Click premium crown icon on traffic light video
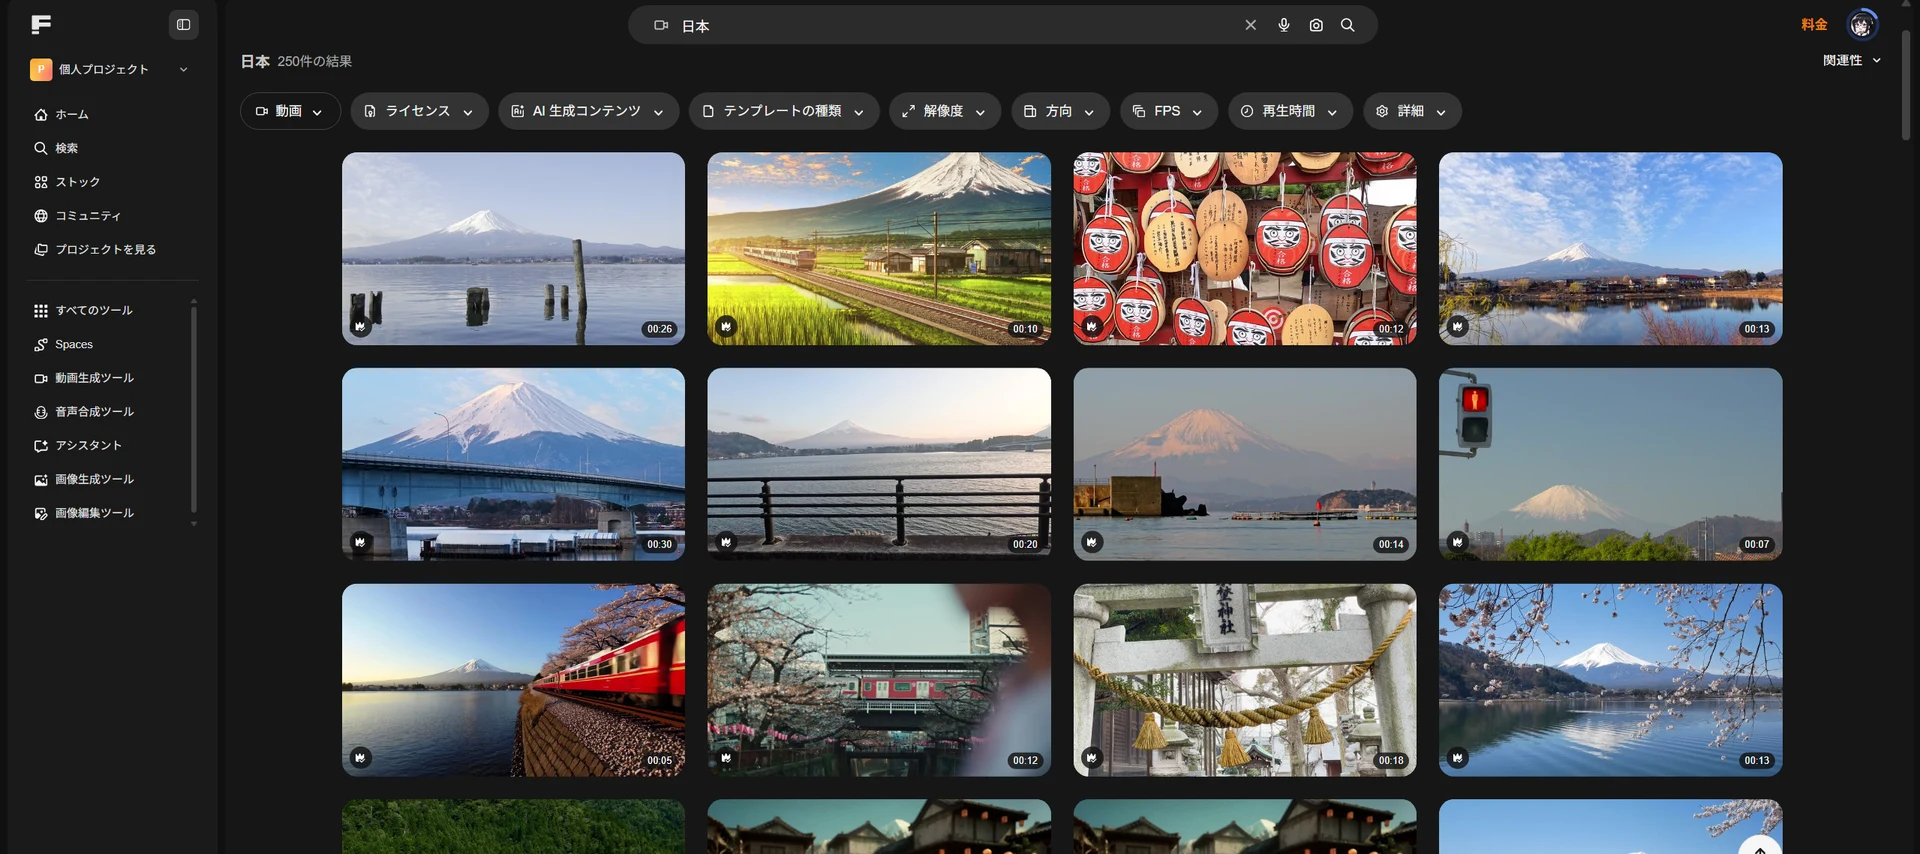 1458,542
